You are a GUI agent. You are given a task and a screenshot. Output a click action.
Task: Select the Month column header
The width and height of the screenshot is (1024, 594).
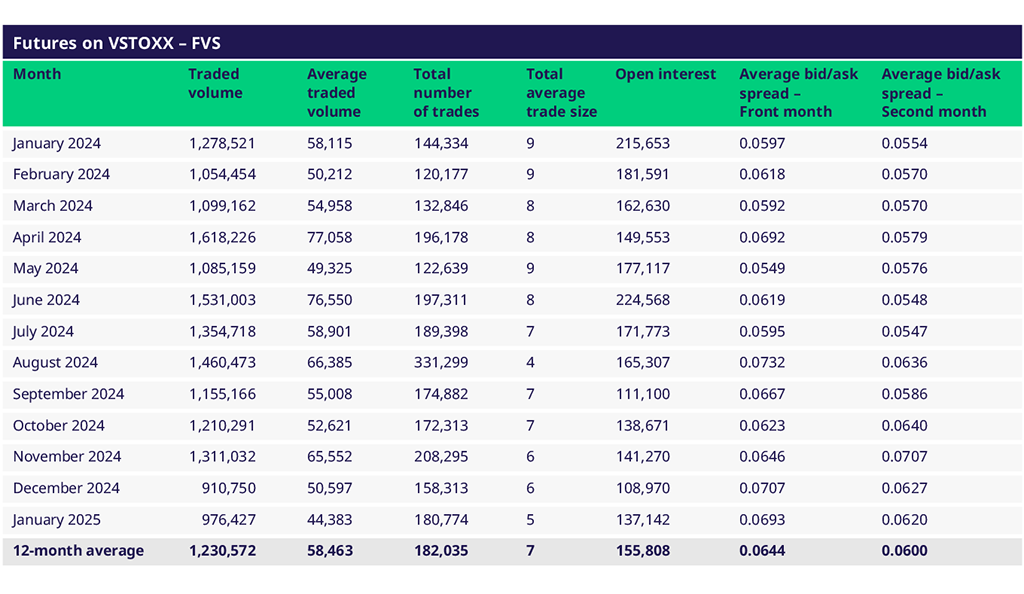coord(37,75)
